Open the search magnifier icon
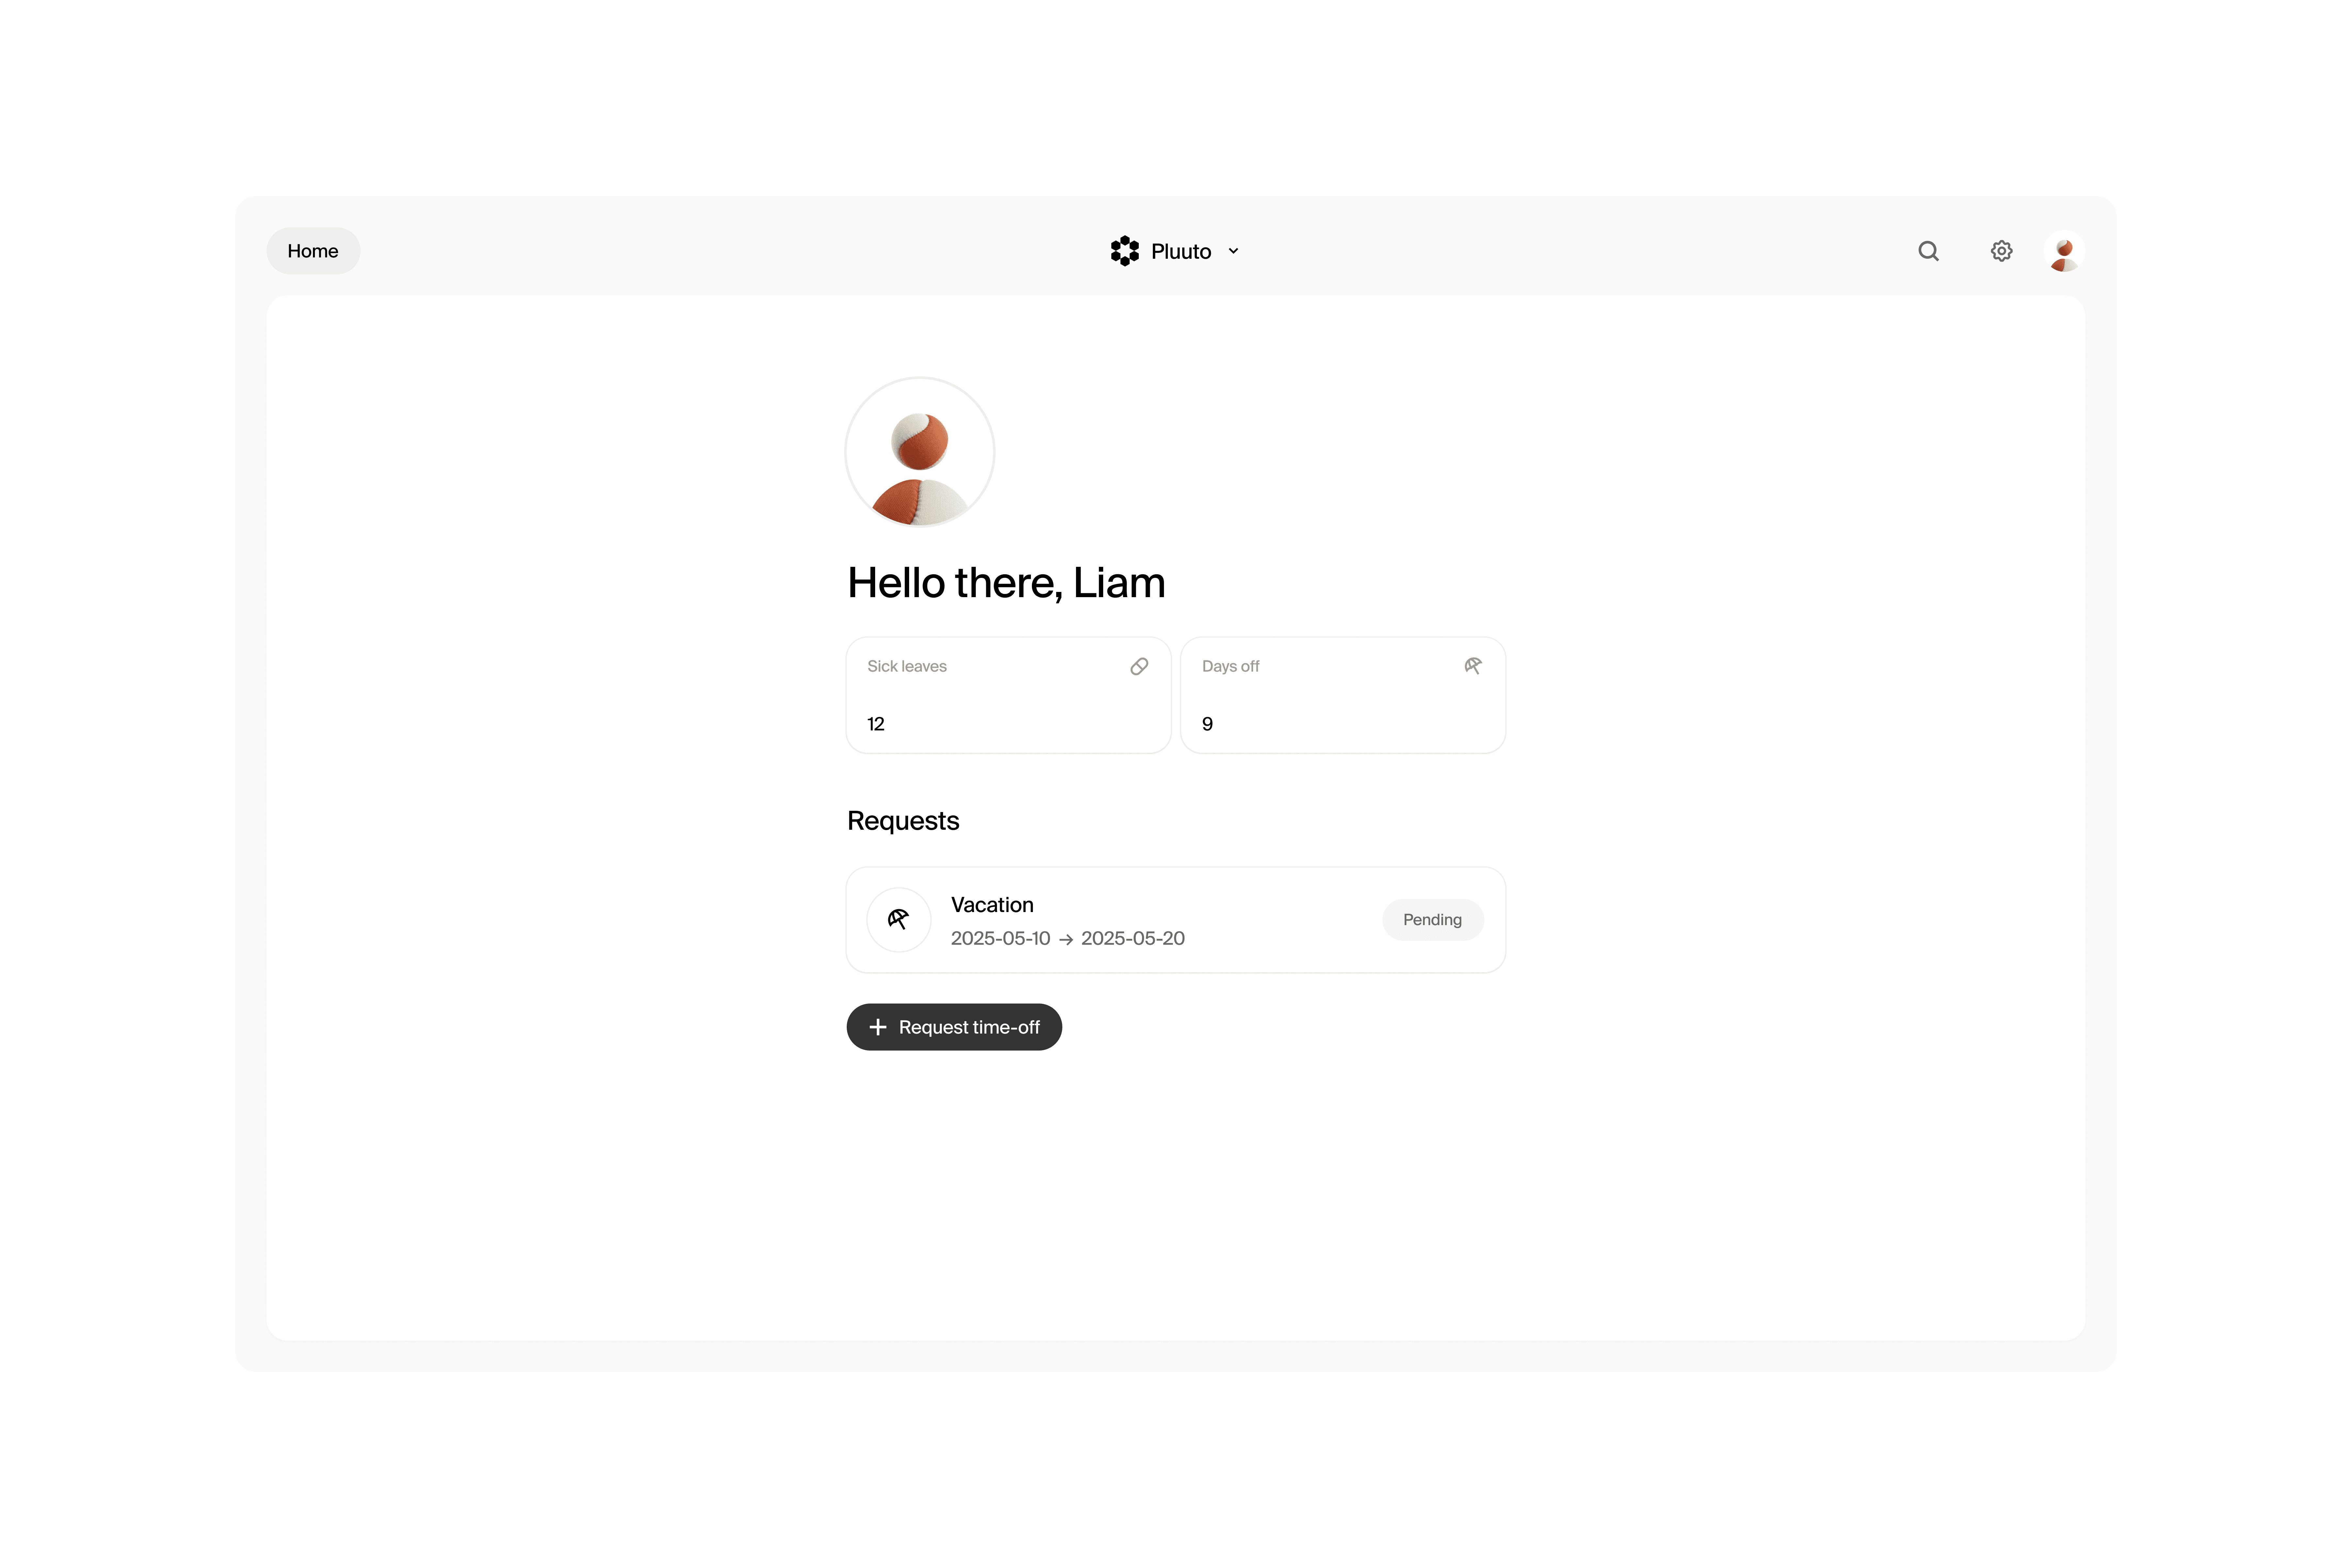 pos(1928,251)
